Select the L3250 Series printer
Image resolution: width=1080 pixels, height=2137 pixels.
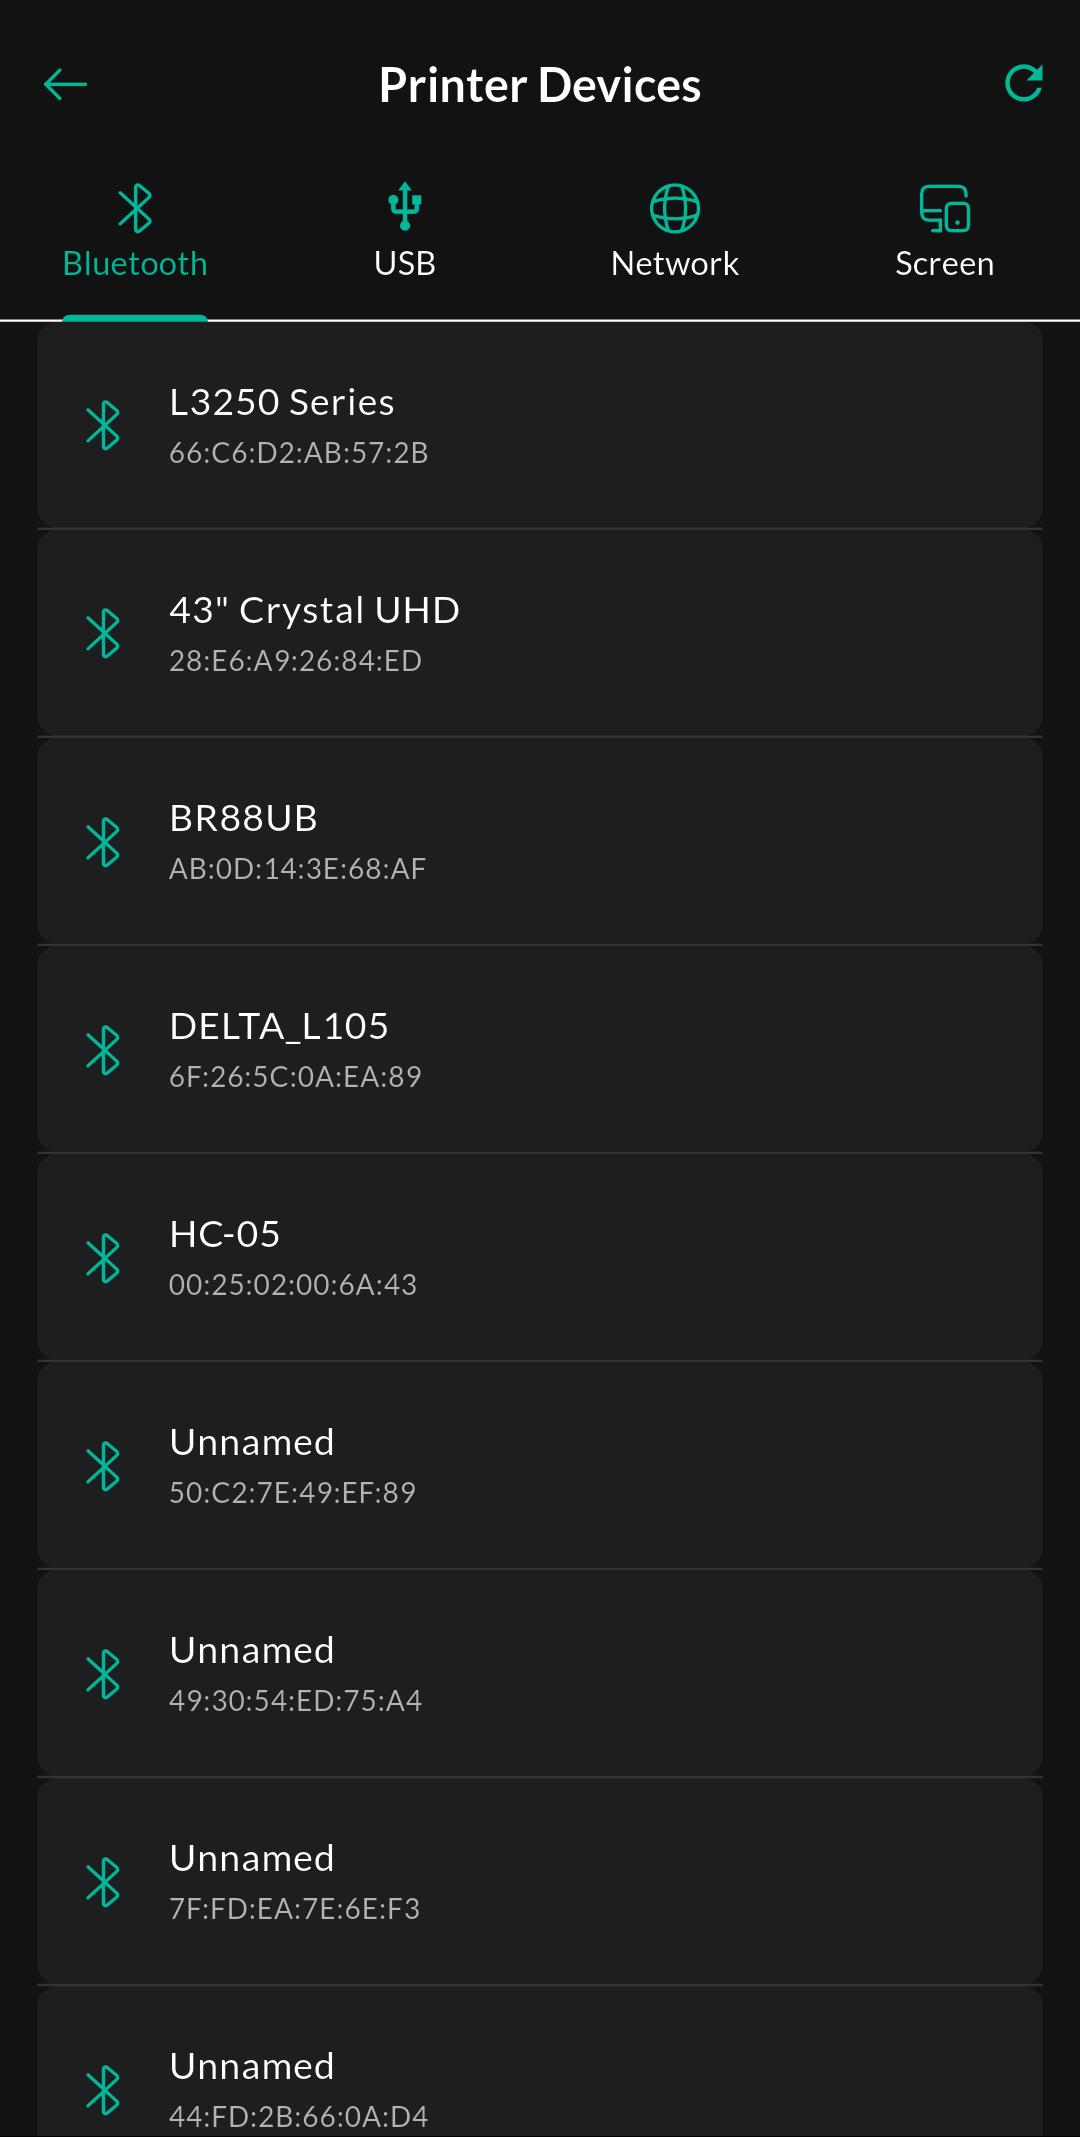pyautogui.click(x=540, y=426)
